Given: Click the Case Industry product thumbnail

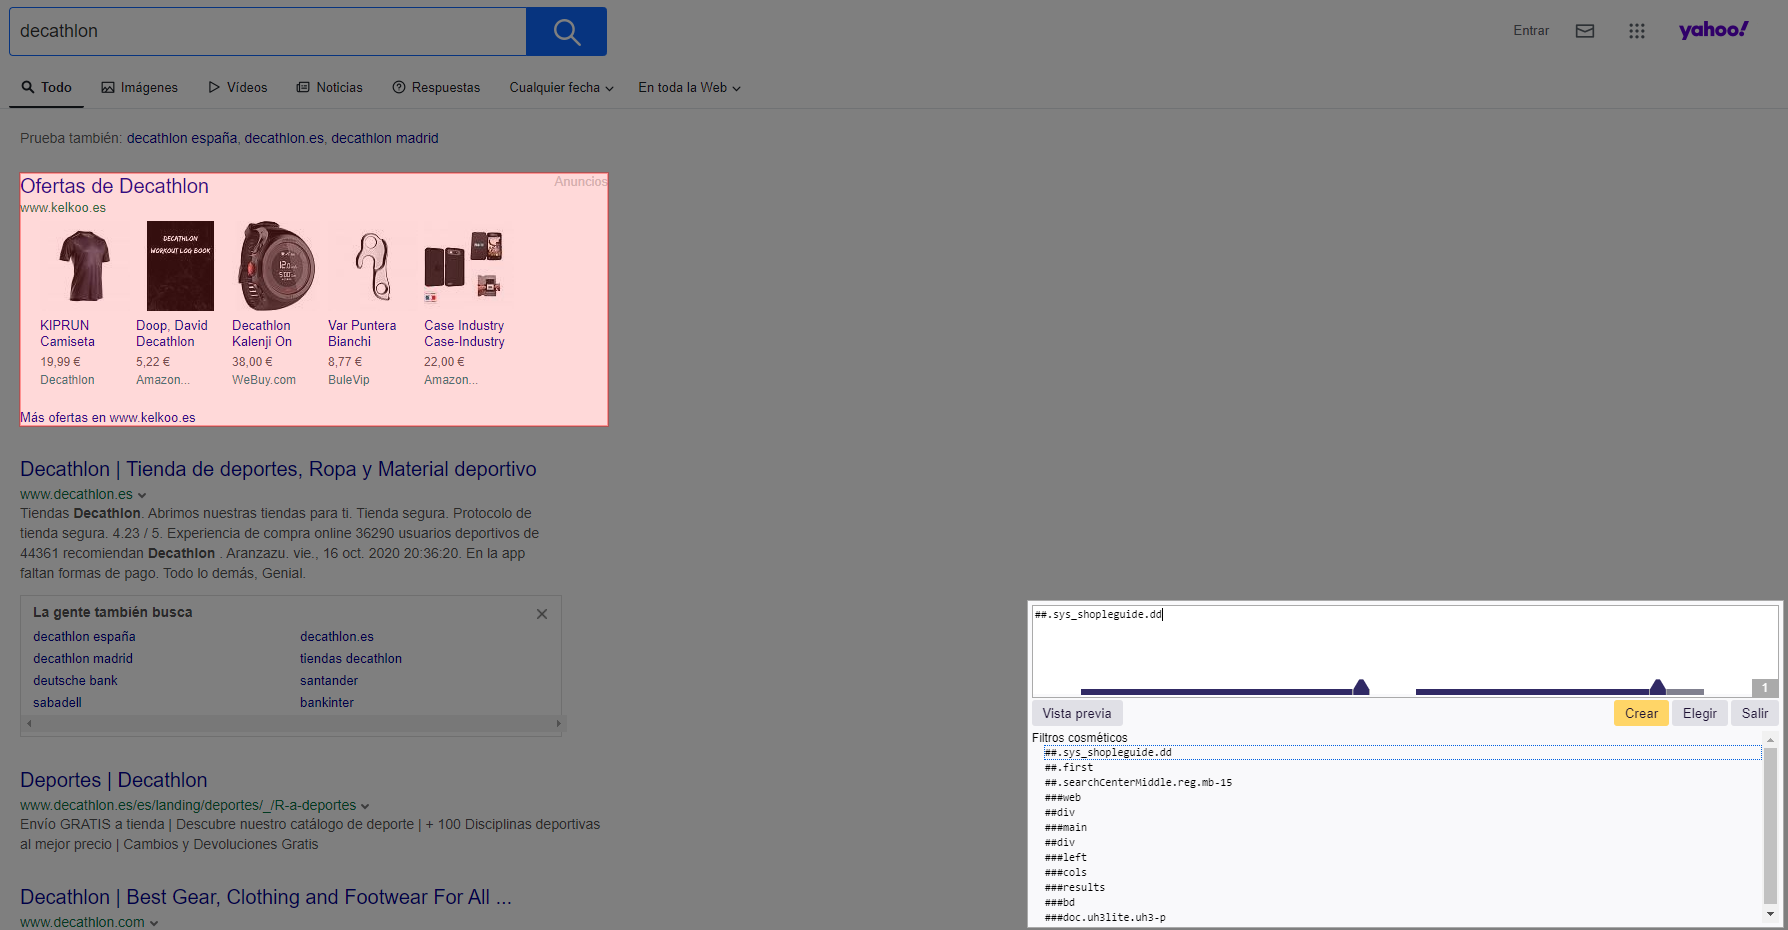Looking at the screenshot, I should (x=463, y=266).
